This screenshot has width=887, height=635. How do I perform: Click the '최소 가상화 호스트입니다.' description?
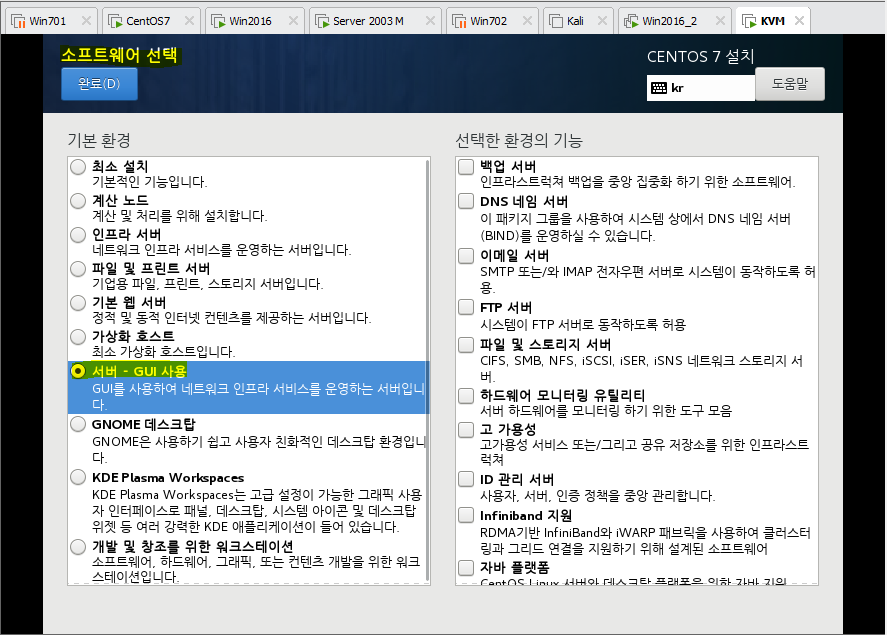point(163,352)
